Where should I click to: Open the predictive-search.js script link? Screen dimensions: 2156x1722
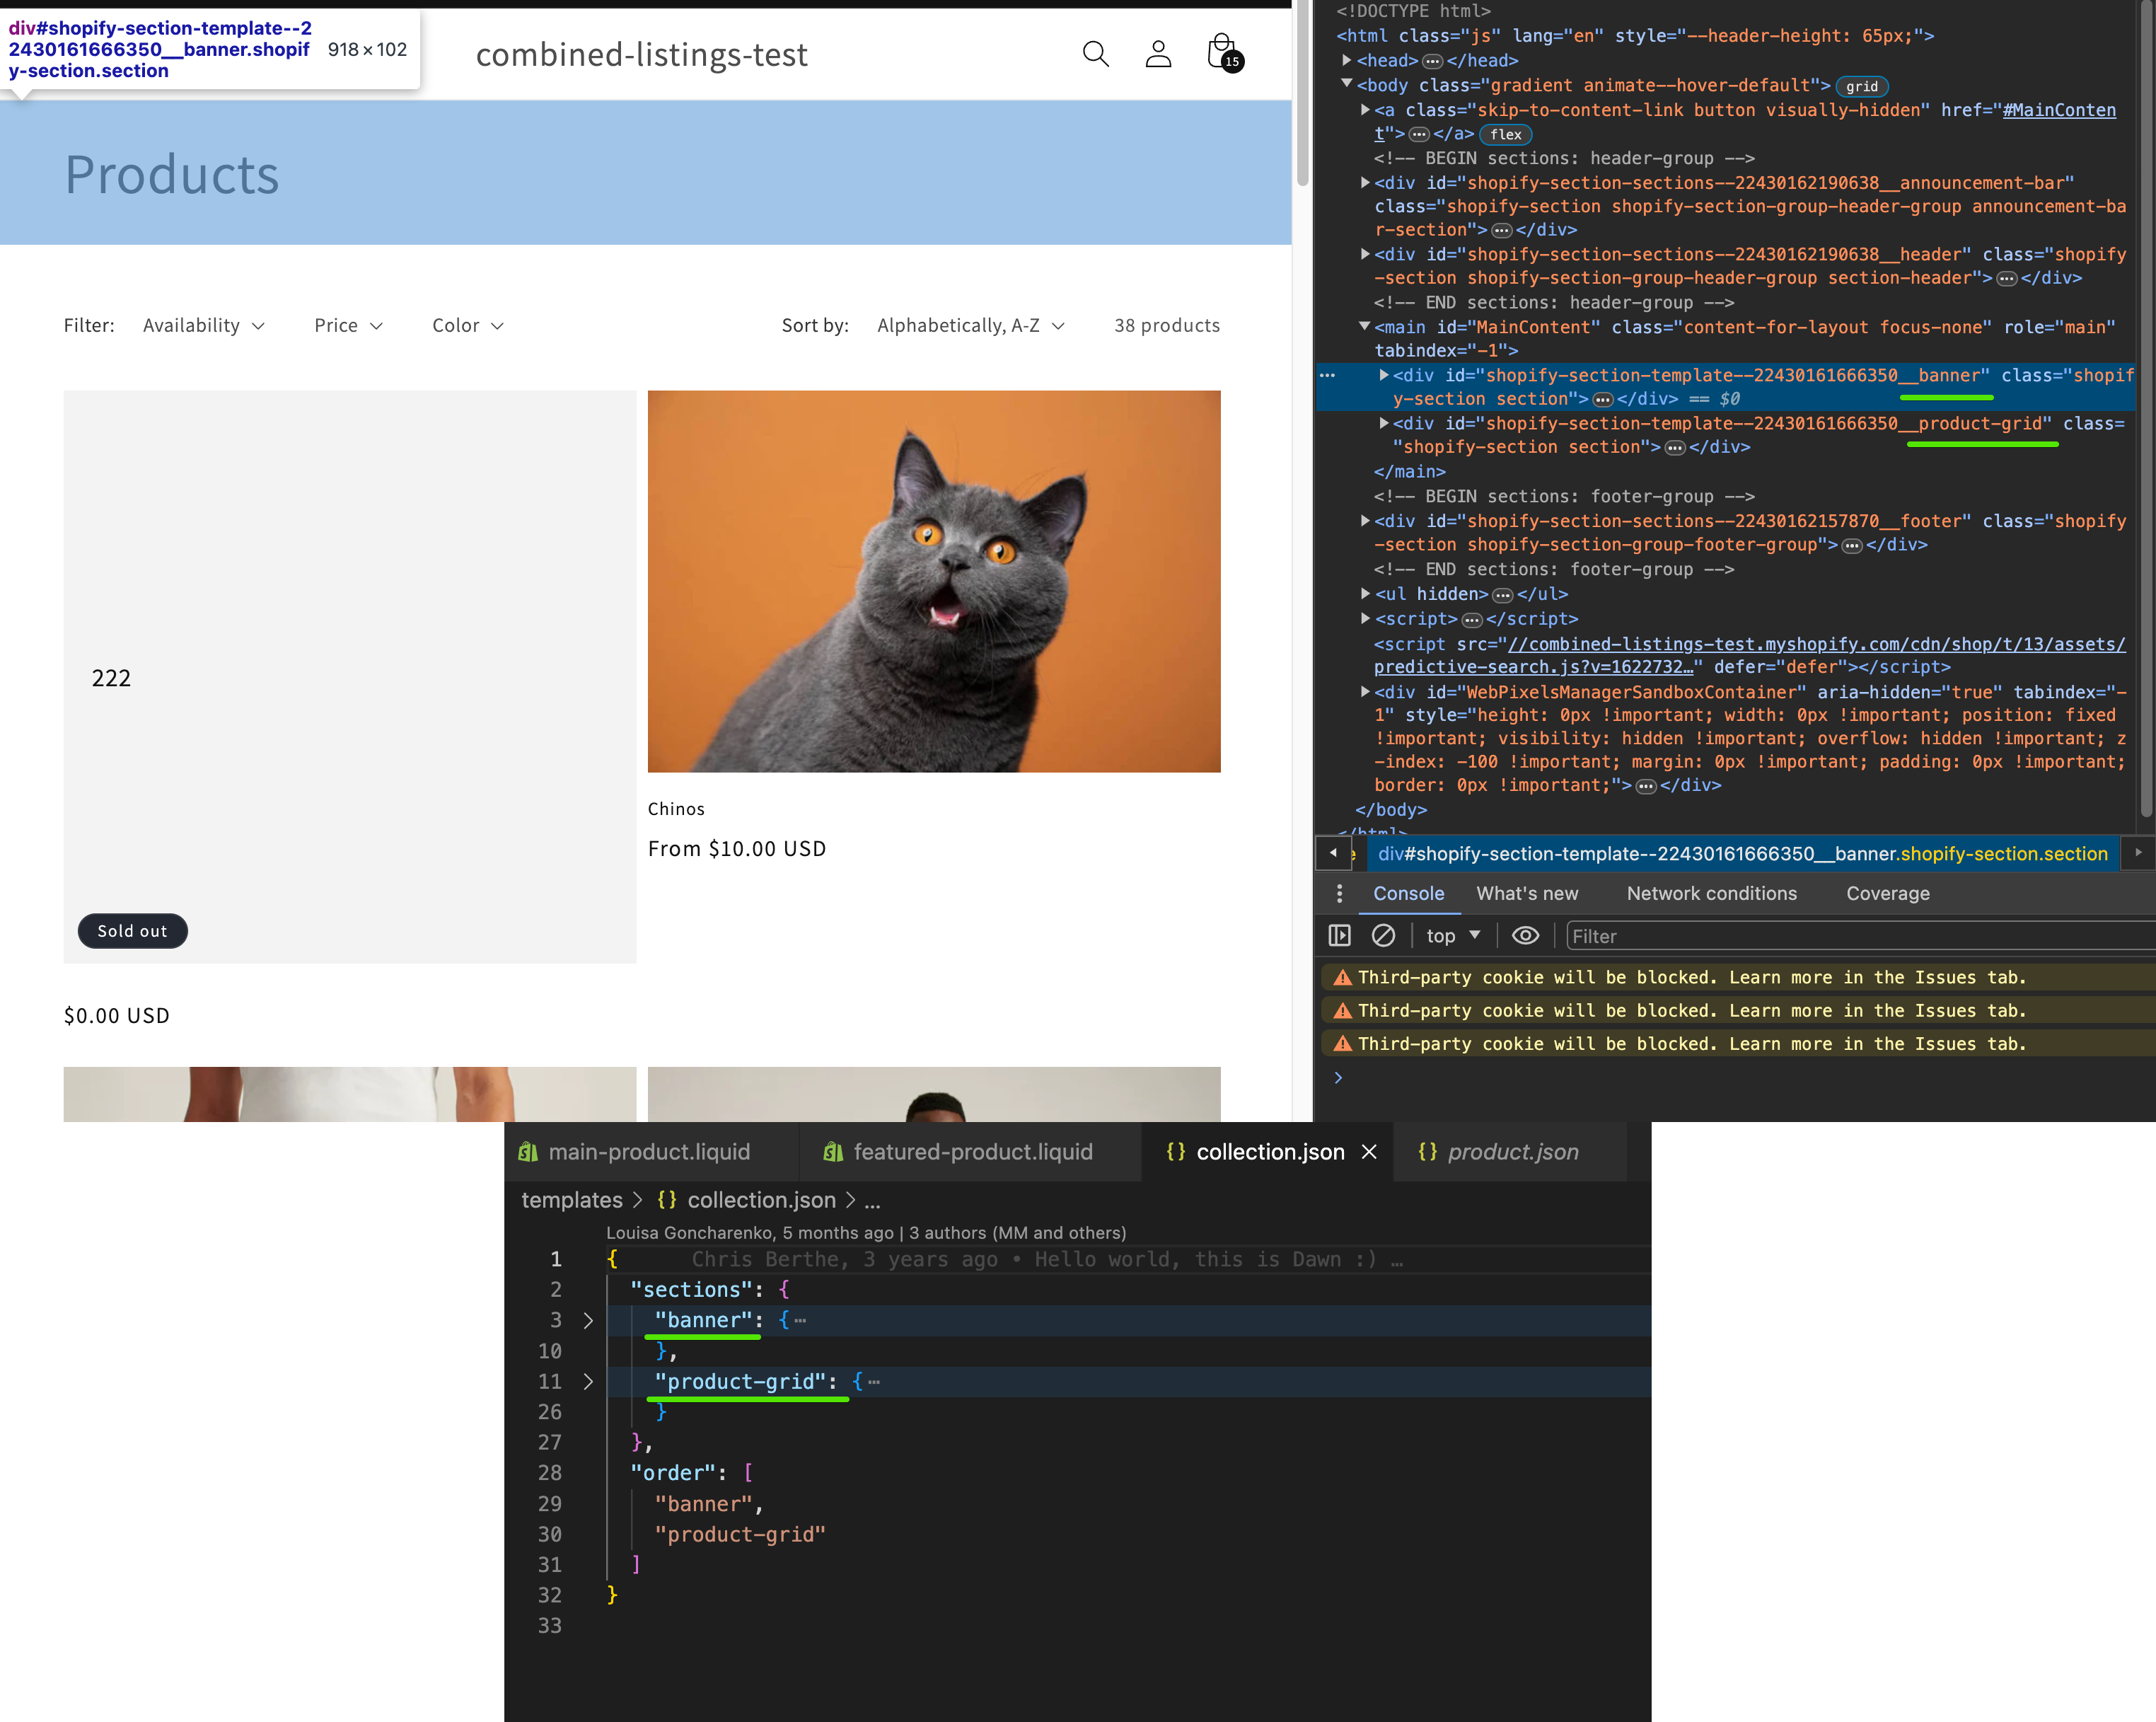1750,655
